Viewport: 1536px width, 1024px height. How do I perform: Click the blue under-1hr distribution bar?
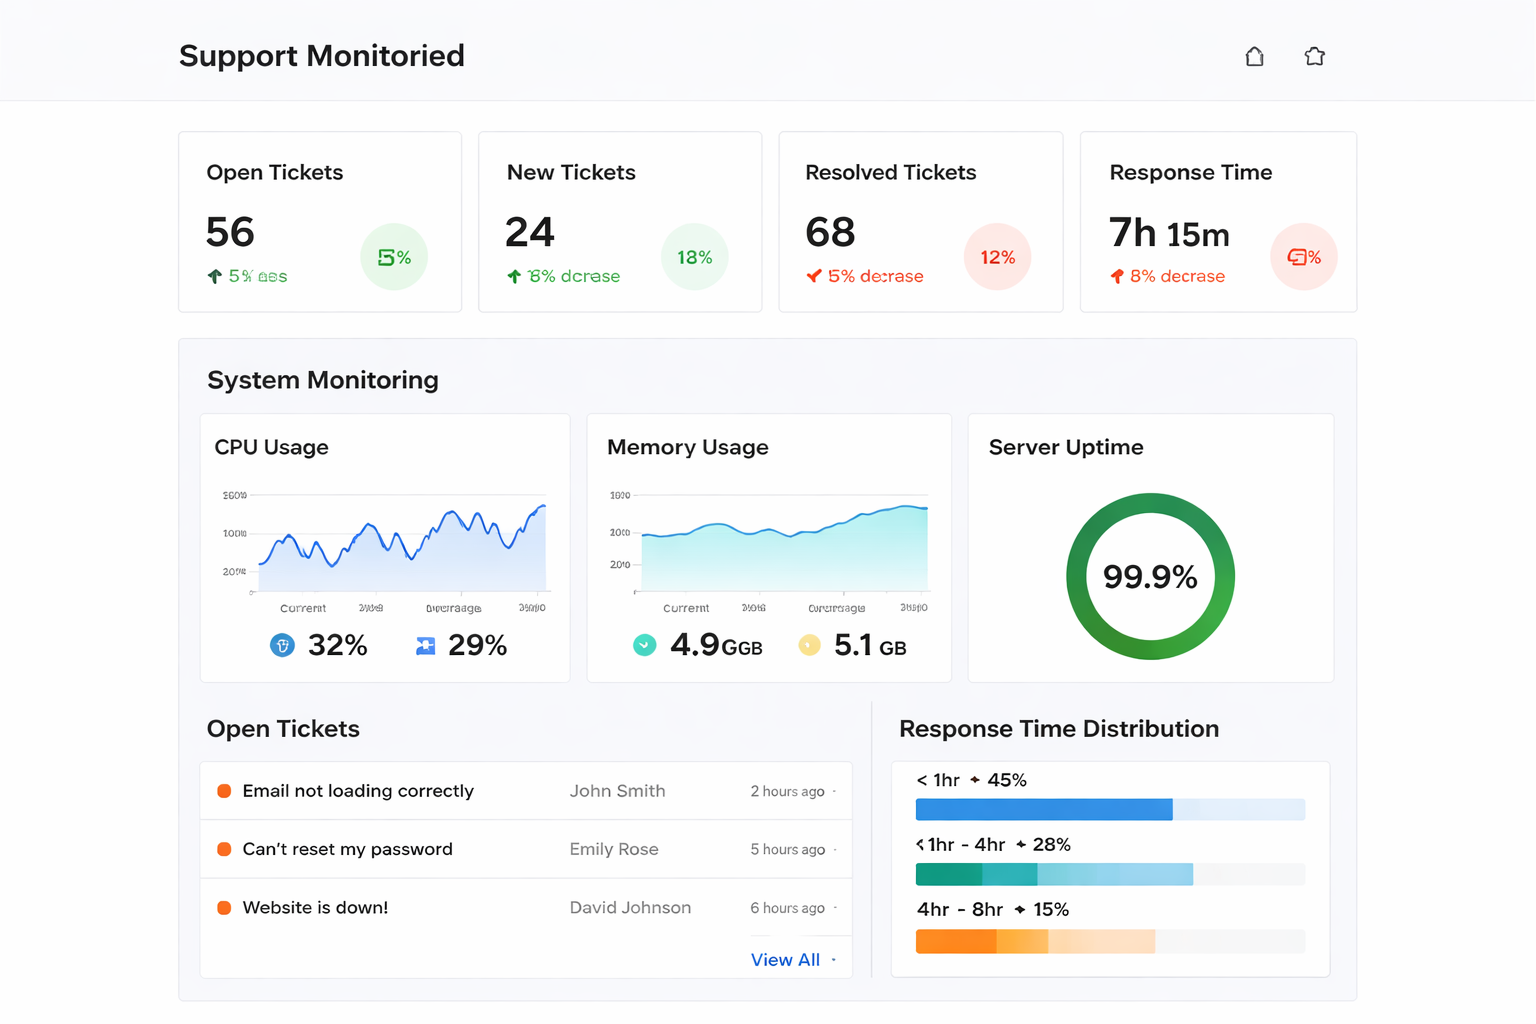click(x=1043, y=809)
